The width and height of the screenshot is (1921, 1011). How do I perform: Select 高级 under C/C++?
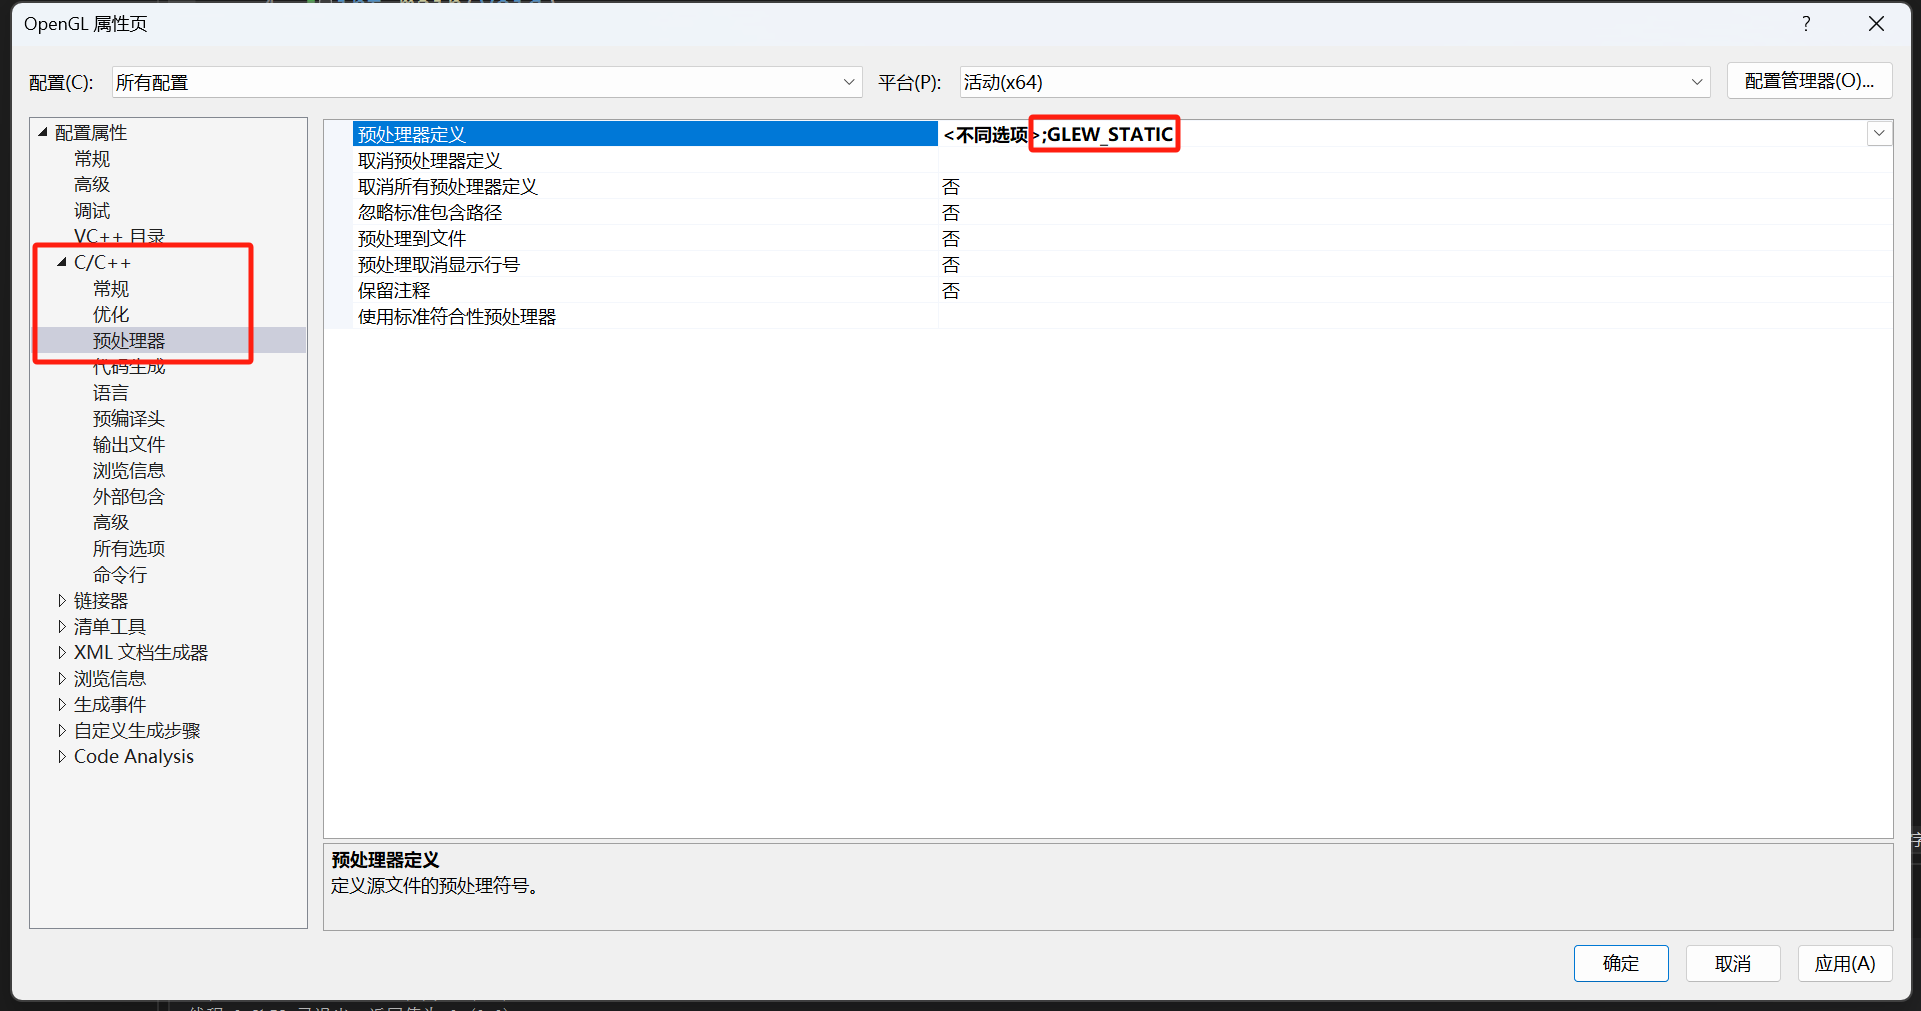point(111,522)
